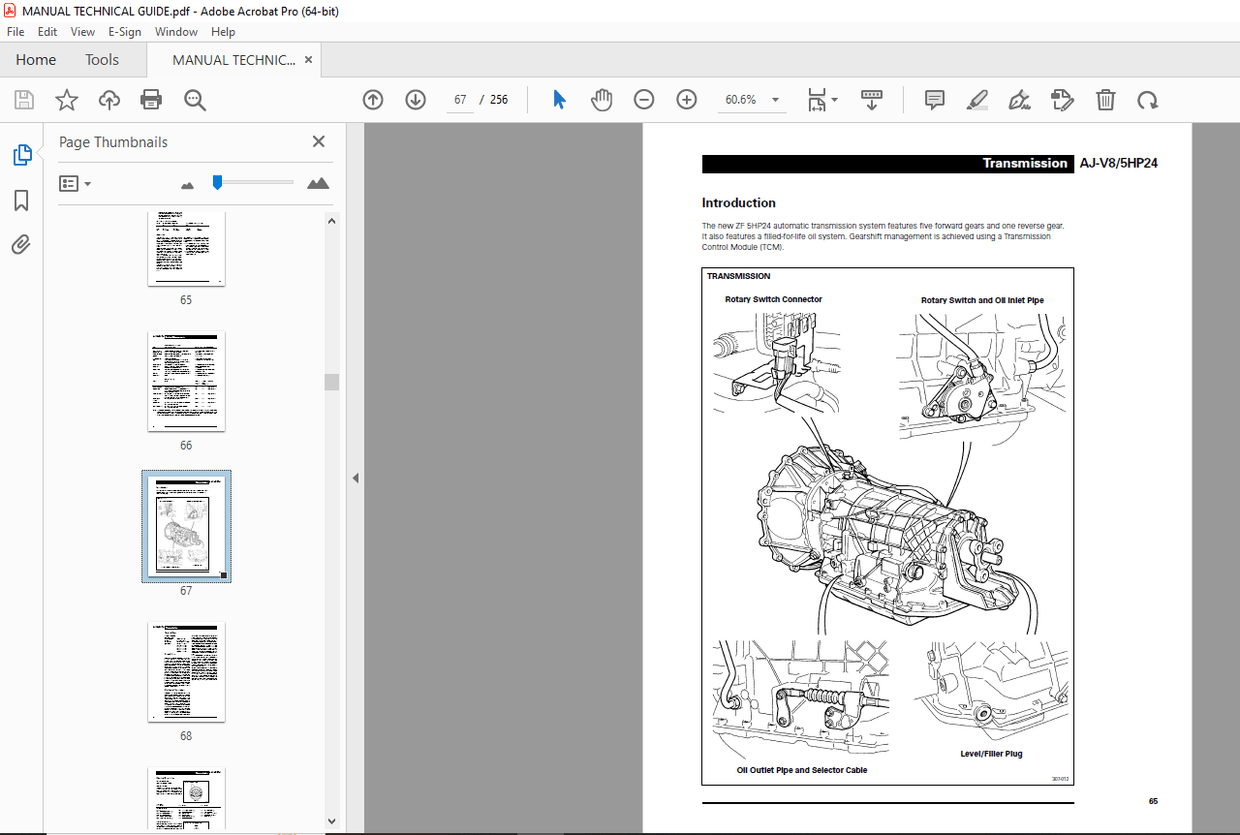This screenshot has height=835, width=1240.
Task: Switch to the Tools tab
Action: click(101, 59)
